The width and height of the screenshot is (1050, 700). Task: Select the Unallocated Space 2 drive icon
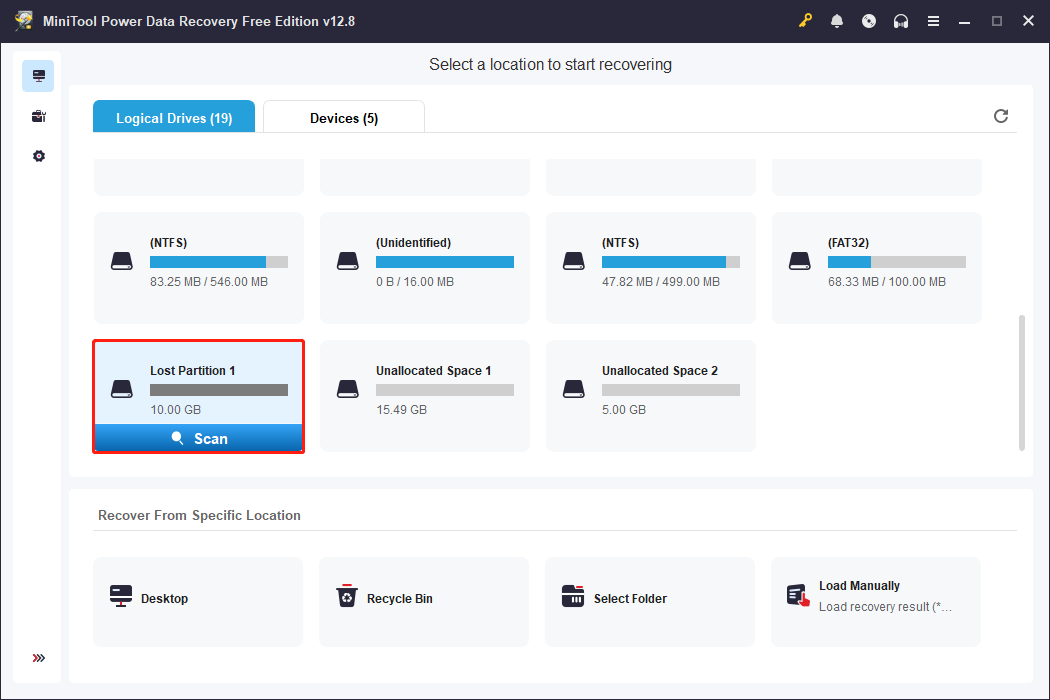coord(573,389)
